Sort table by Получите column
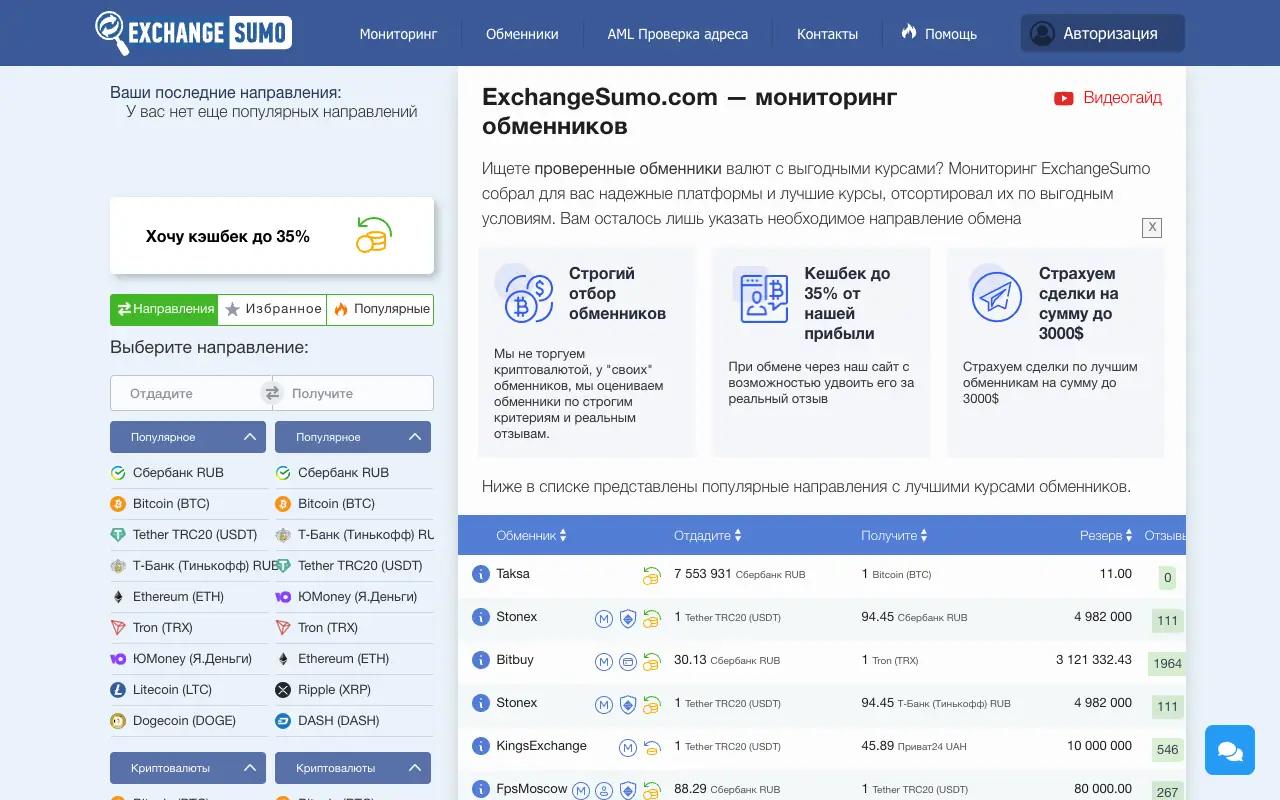The width and height of the screenshot is (1280, 800). [894, 536]
